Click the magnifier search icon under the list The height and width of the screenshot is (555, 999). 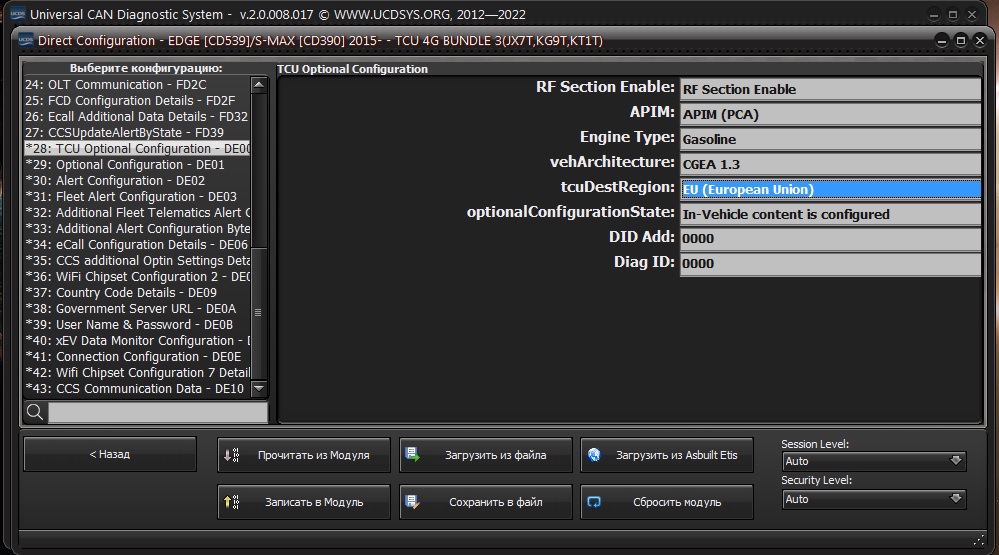click(x=35, y=412)
